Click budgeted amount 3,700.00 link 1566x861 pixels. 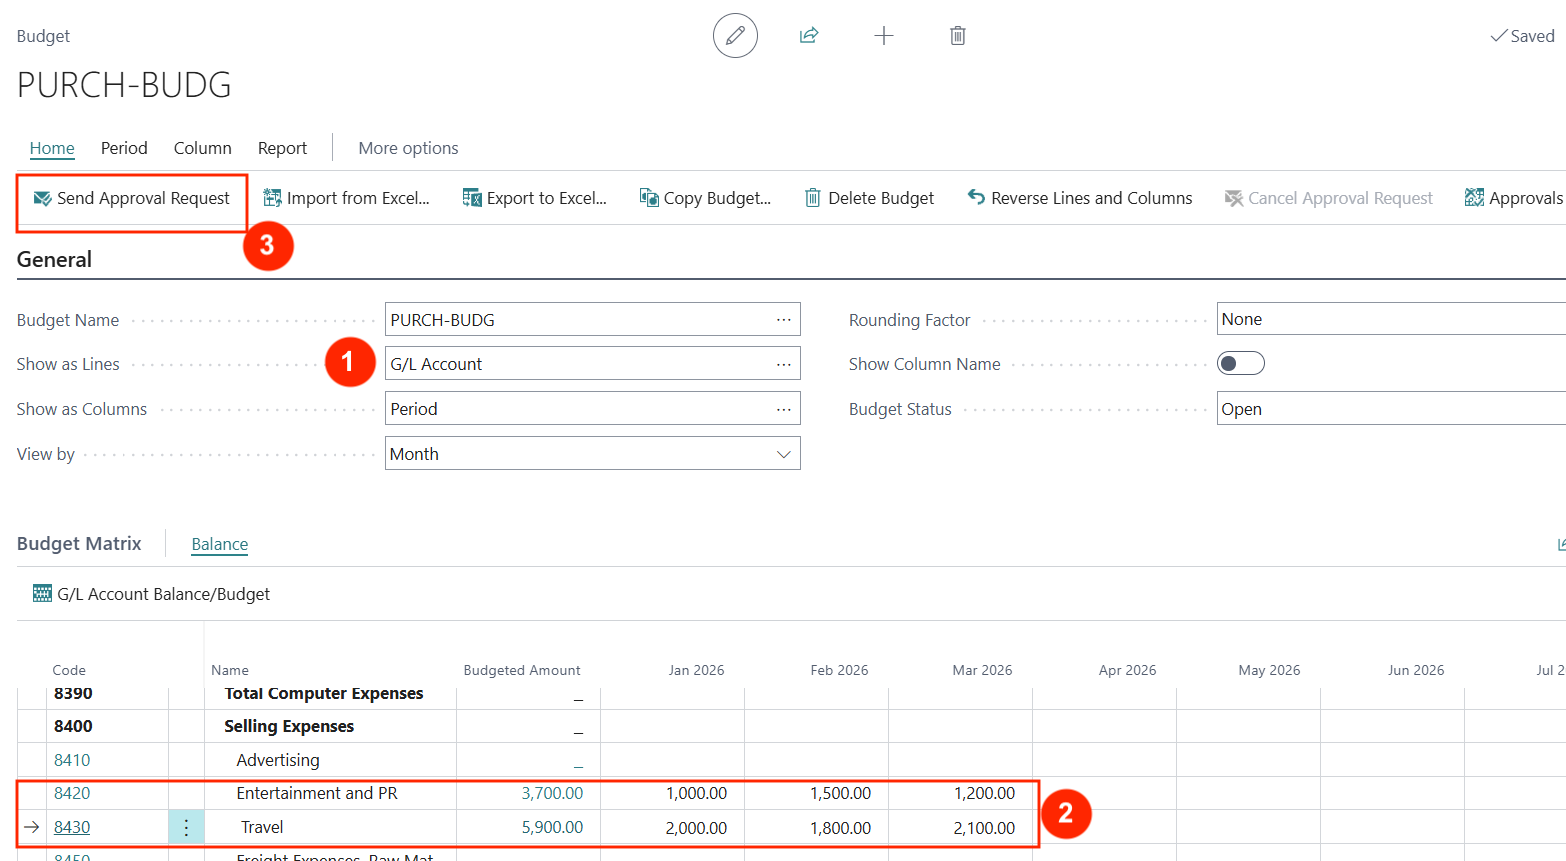pyautogui.click(x=552, y=793)
